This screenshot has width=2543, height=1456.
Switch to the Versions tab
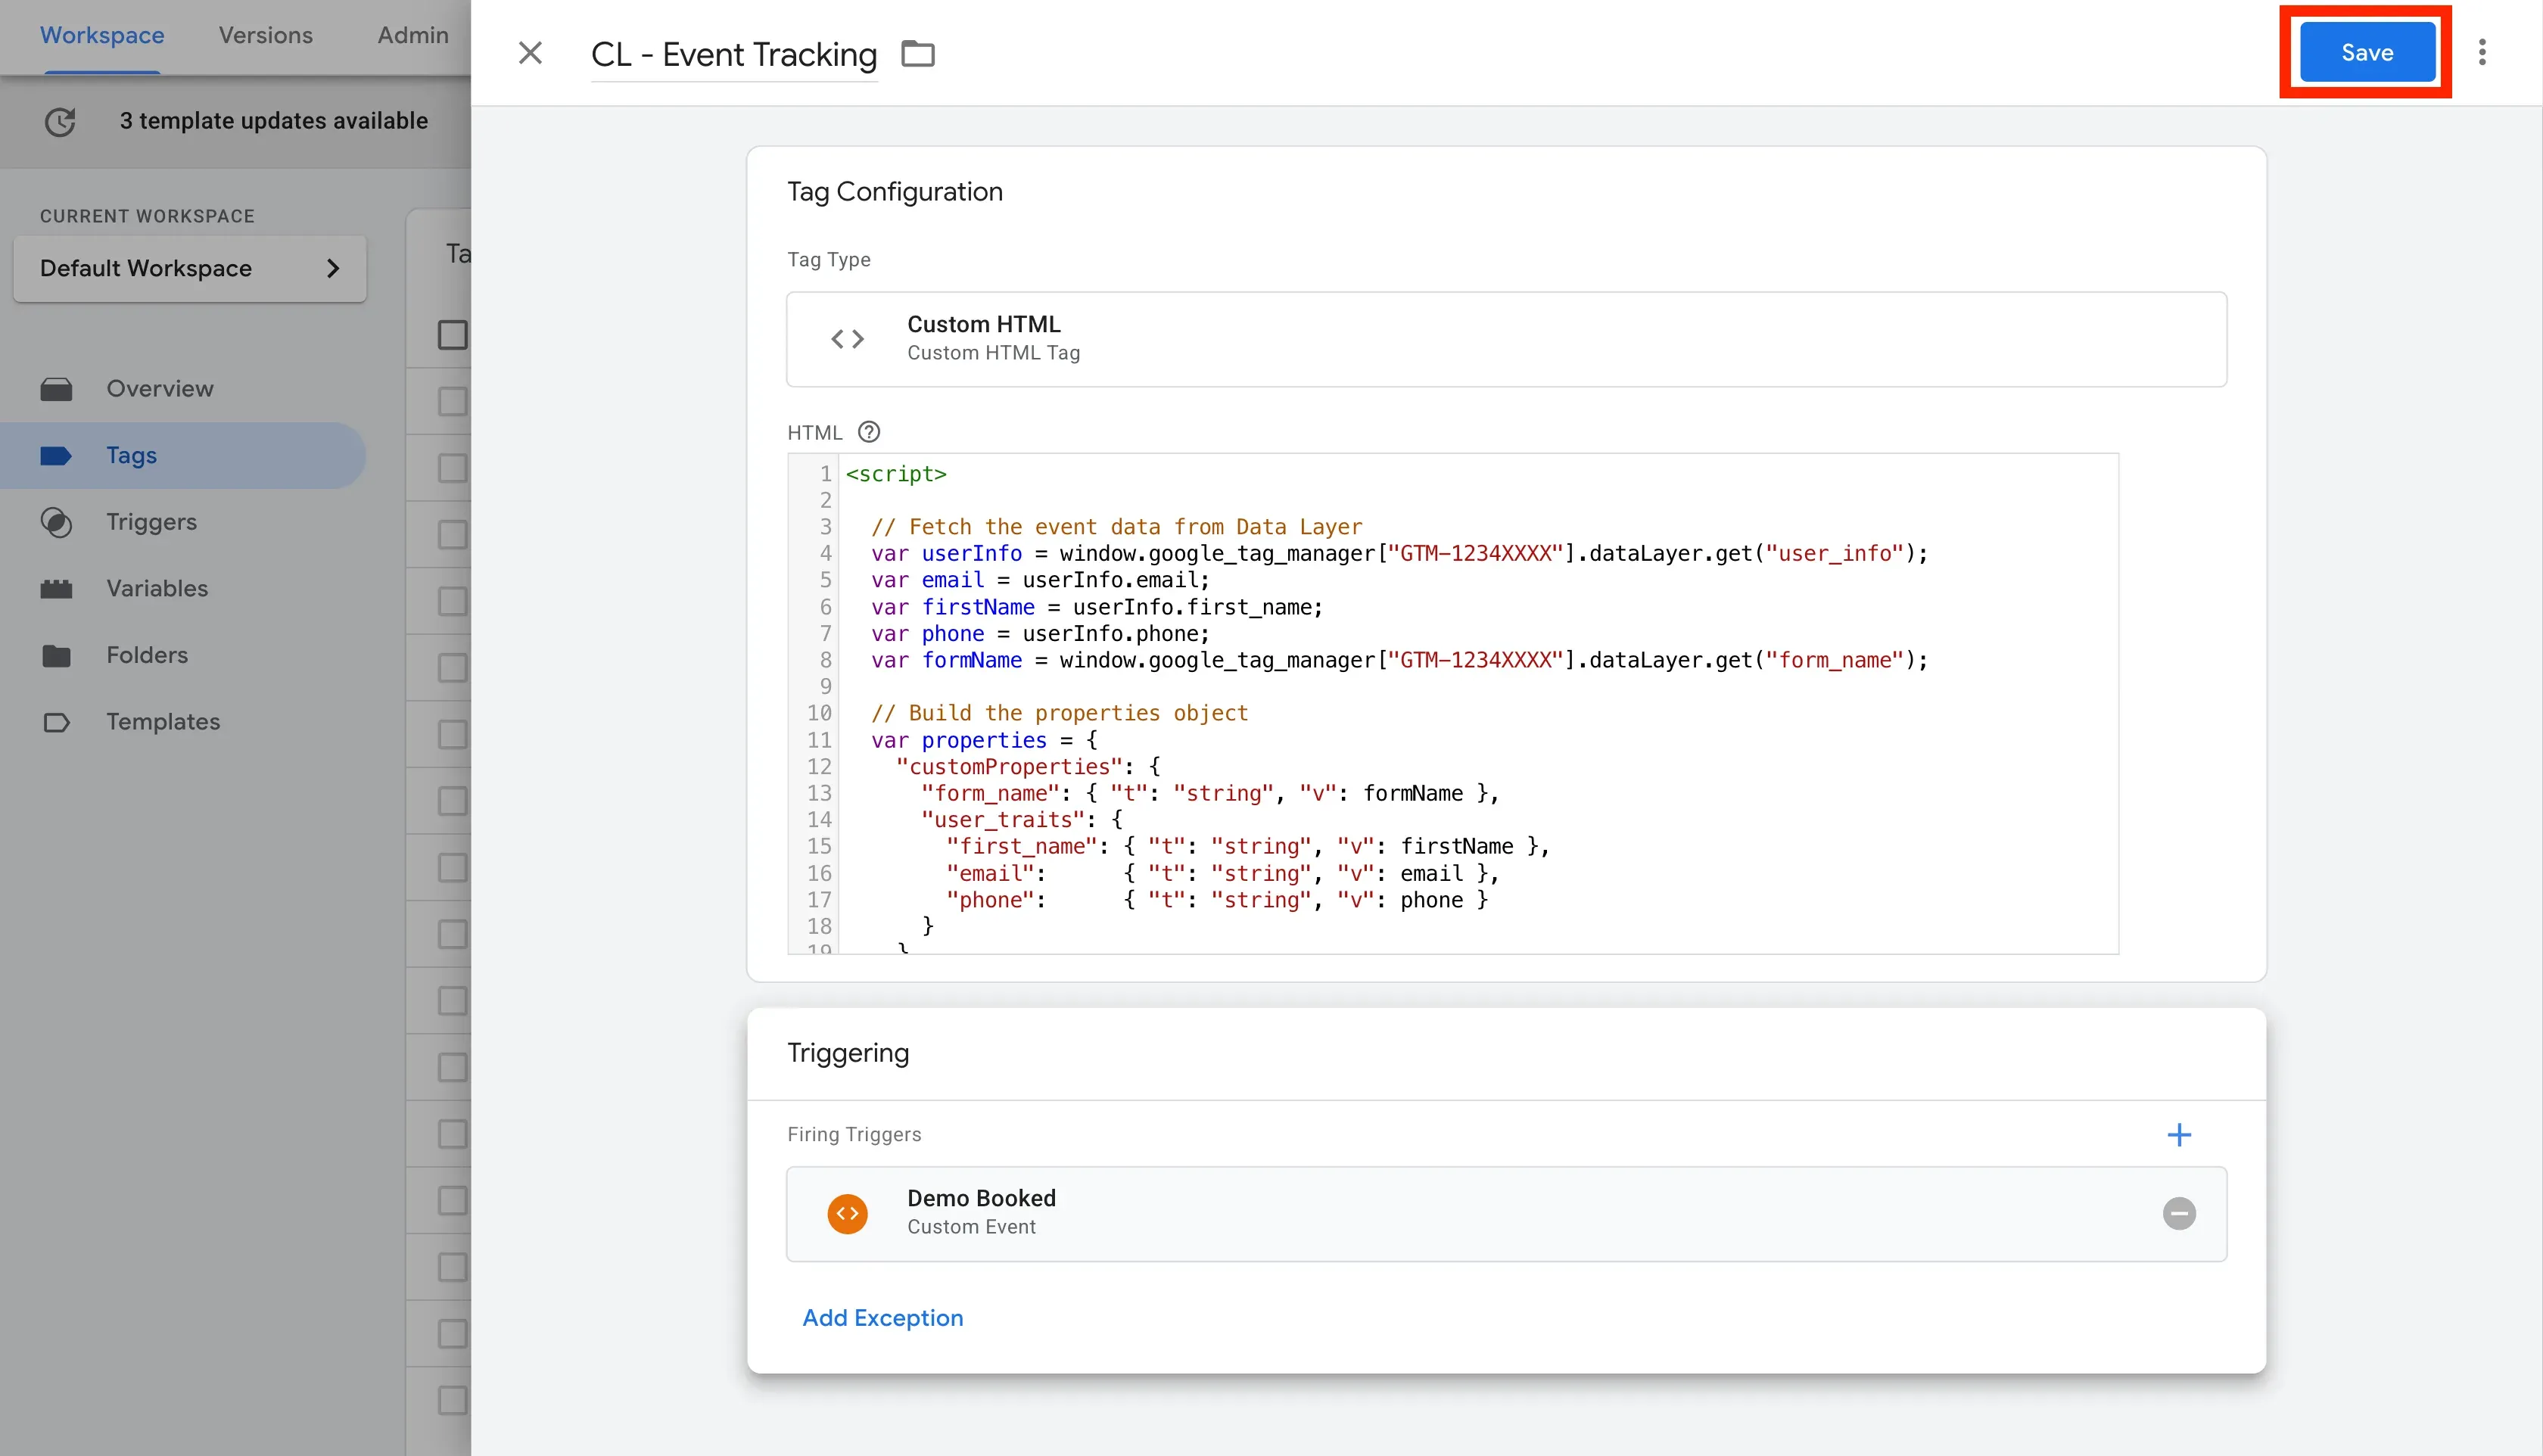[265, 35]
